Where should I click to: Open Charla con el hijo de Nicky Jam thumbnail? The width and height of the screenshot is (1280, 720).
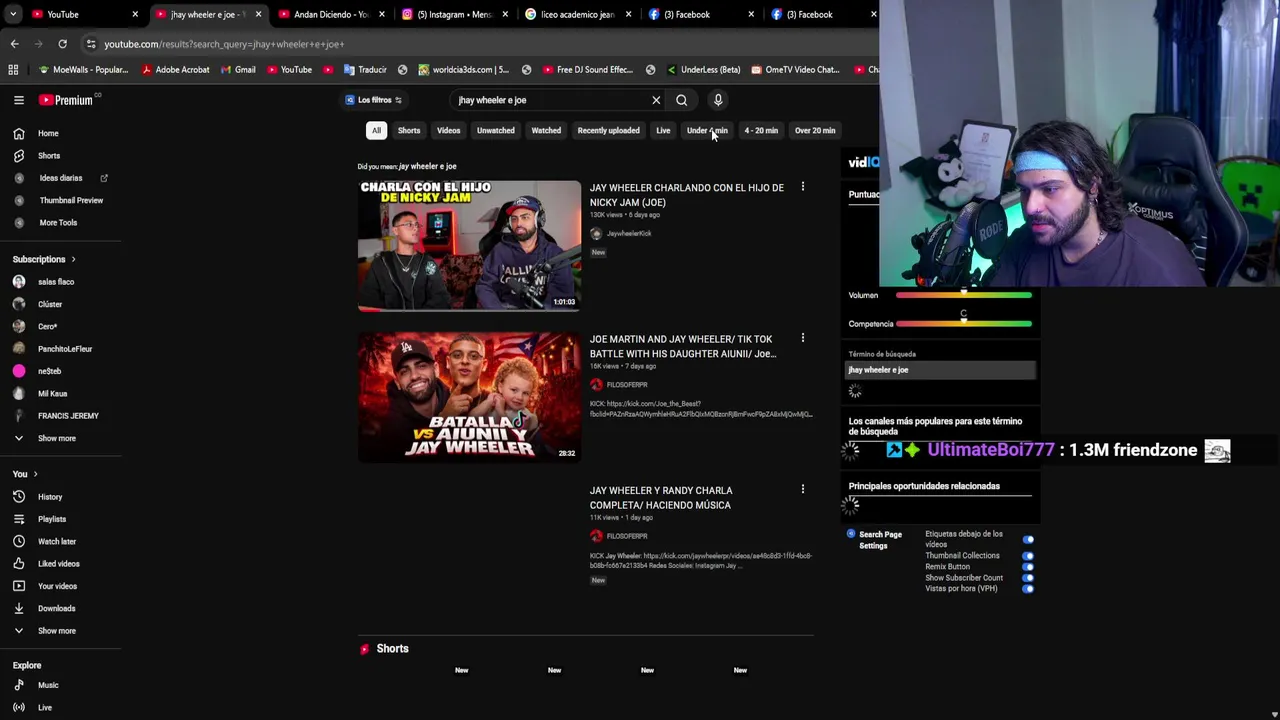point(469,245)
